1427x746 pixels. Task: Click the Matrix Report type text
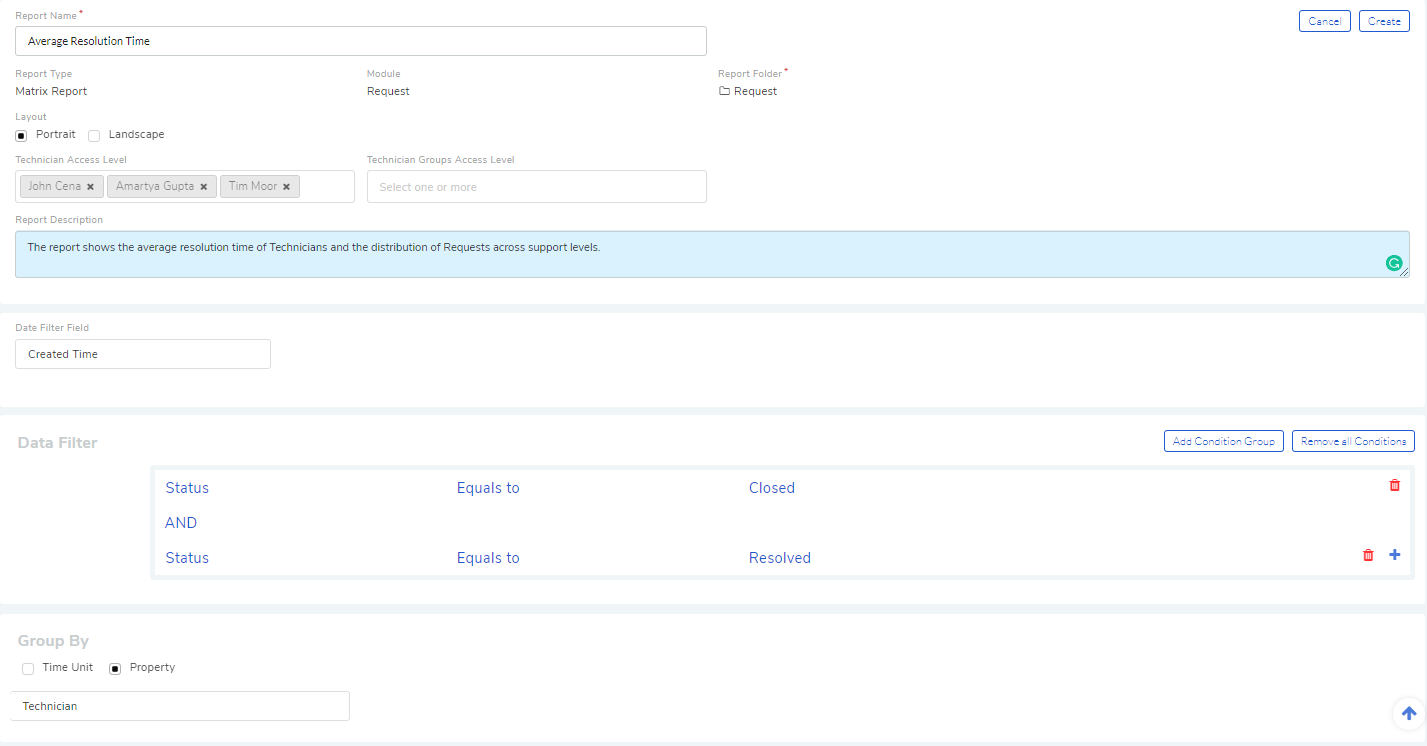(x=51, y=91)
